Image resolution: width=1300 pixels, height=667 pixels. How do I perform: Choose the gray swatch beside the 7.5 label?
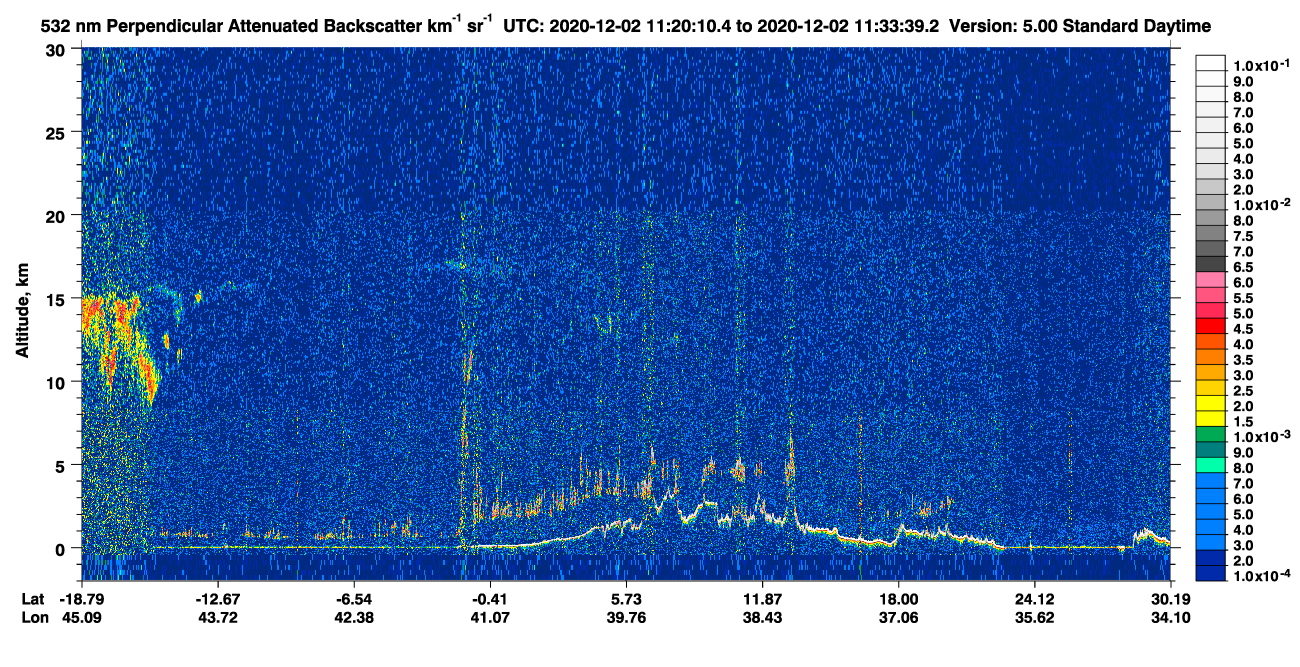click(1211, 235)
